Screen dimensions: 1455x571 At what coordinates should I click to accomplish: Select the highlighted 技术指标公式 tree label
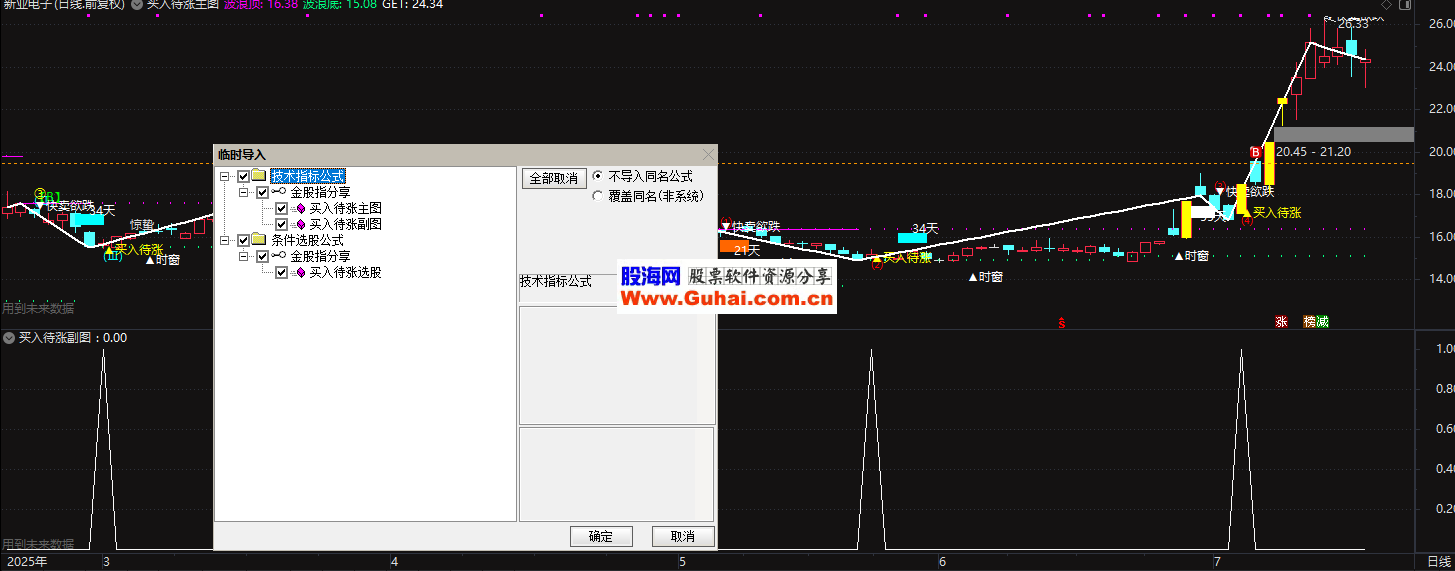point(308,176)
